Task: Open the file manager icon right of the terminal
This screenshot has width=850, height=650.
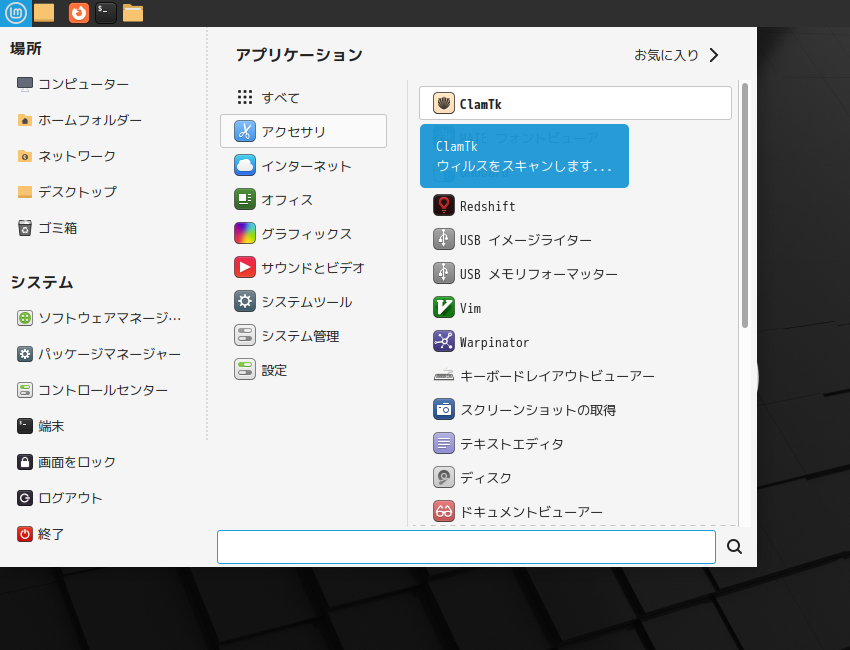Action: 133,12
